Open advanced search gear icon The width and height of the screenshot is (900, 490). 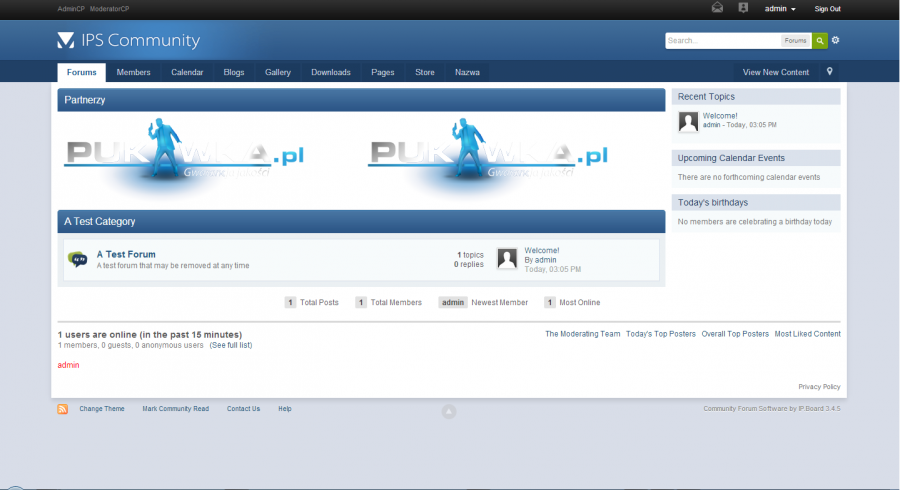point(836,41)
